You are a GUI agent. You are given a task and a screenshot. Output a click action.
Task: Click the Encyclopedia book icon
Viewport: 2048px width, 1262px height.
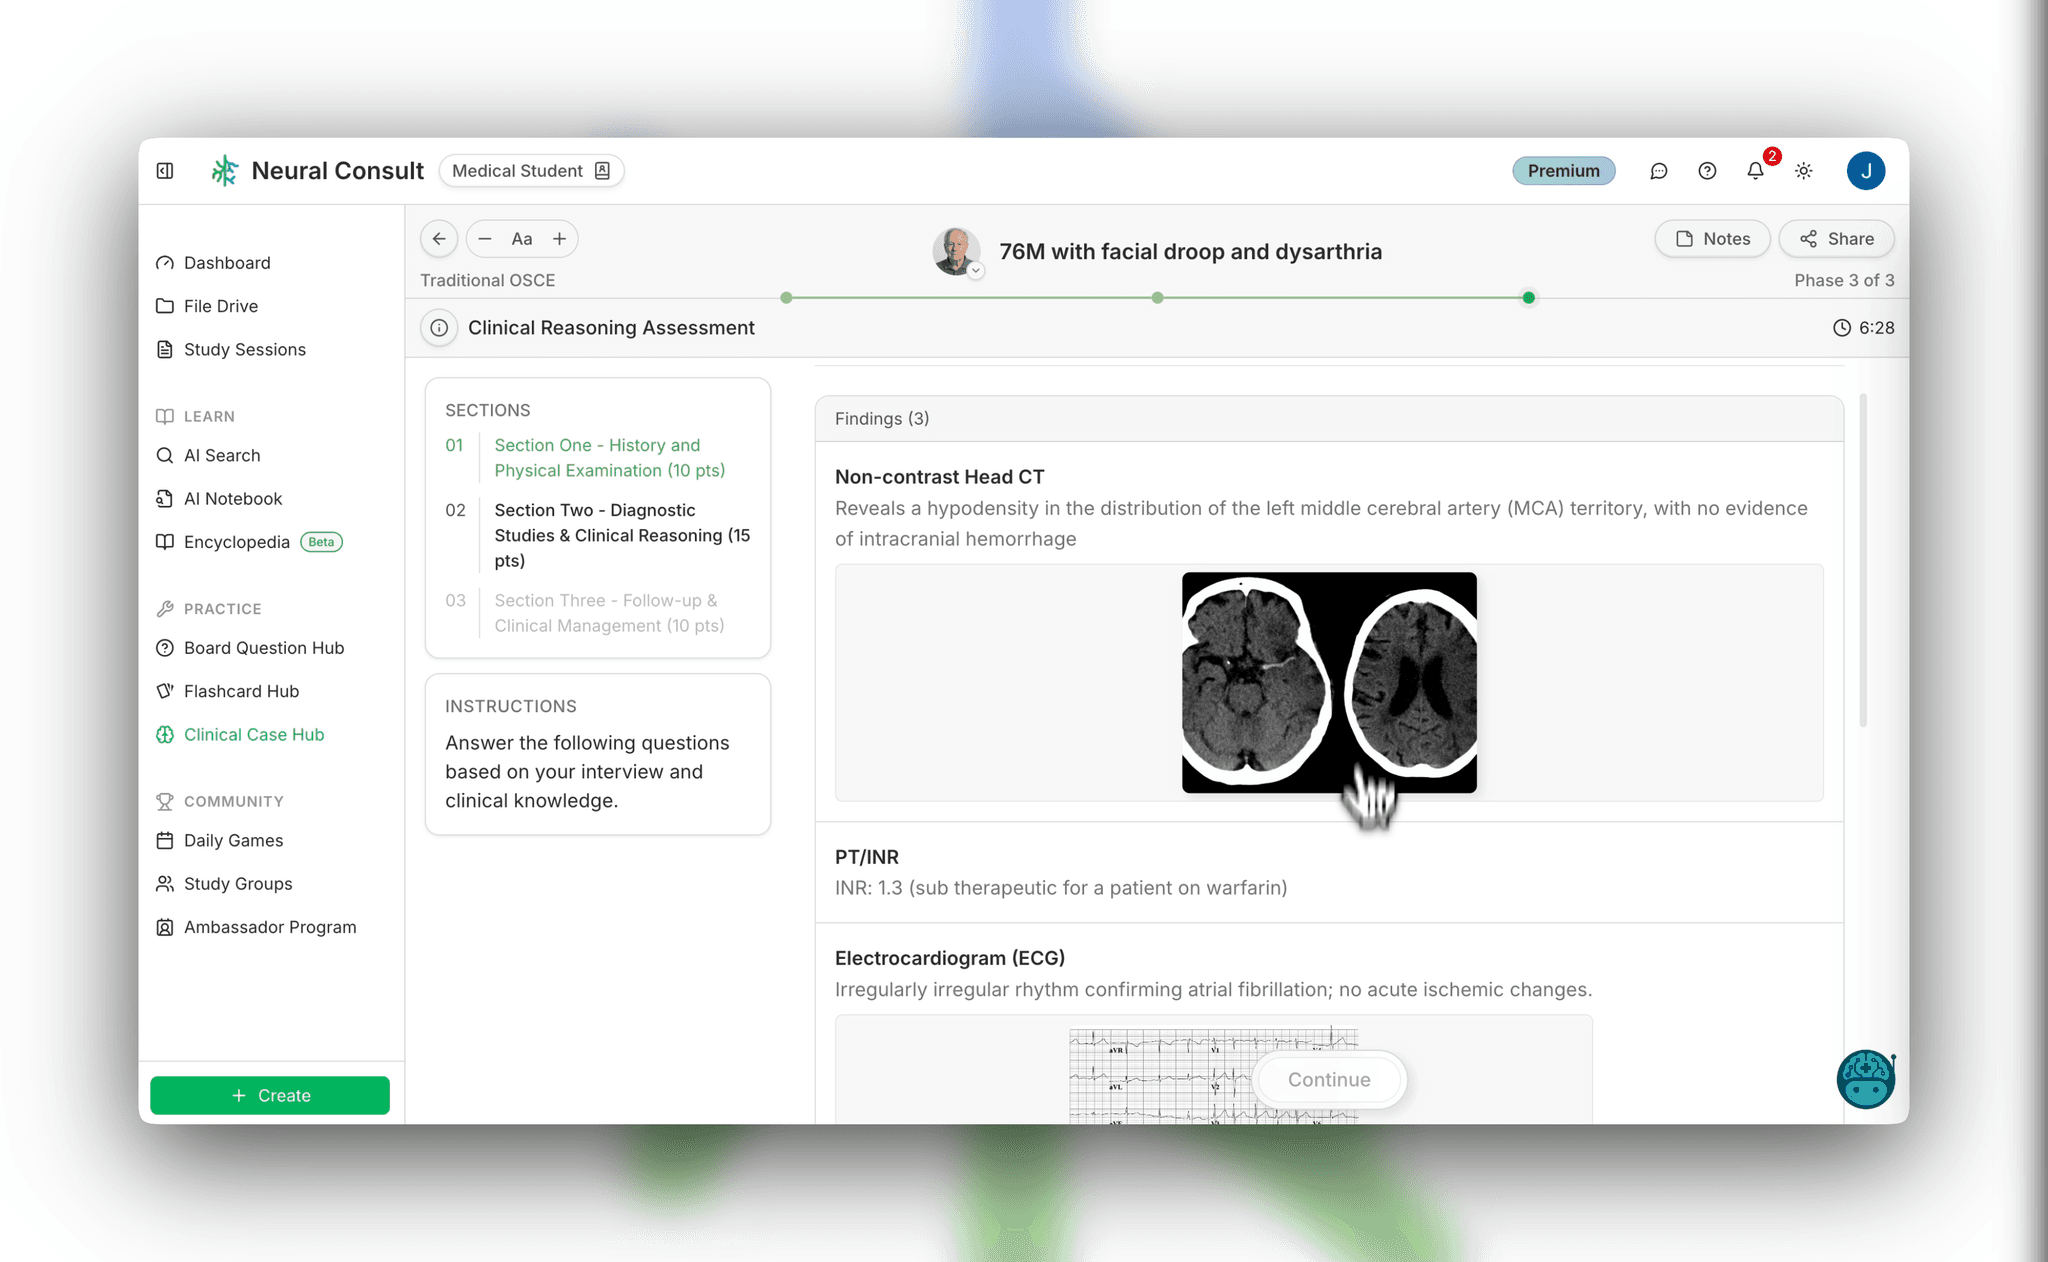coord(165,542)
